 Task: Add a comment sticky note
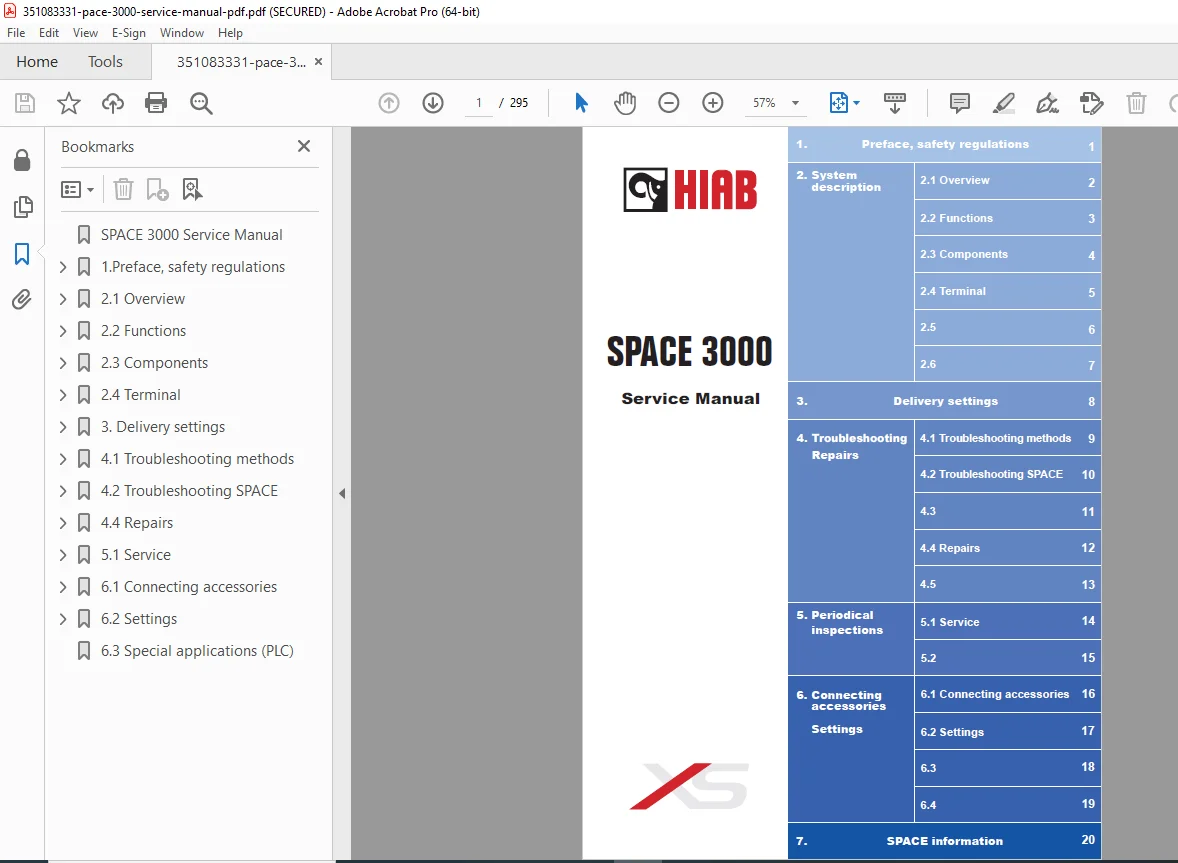[x=959, y=103]
